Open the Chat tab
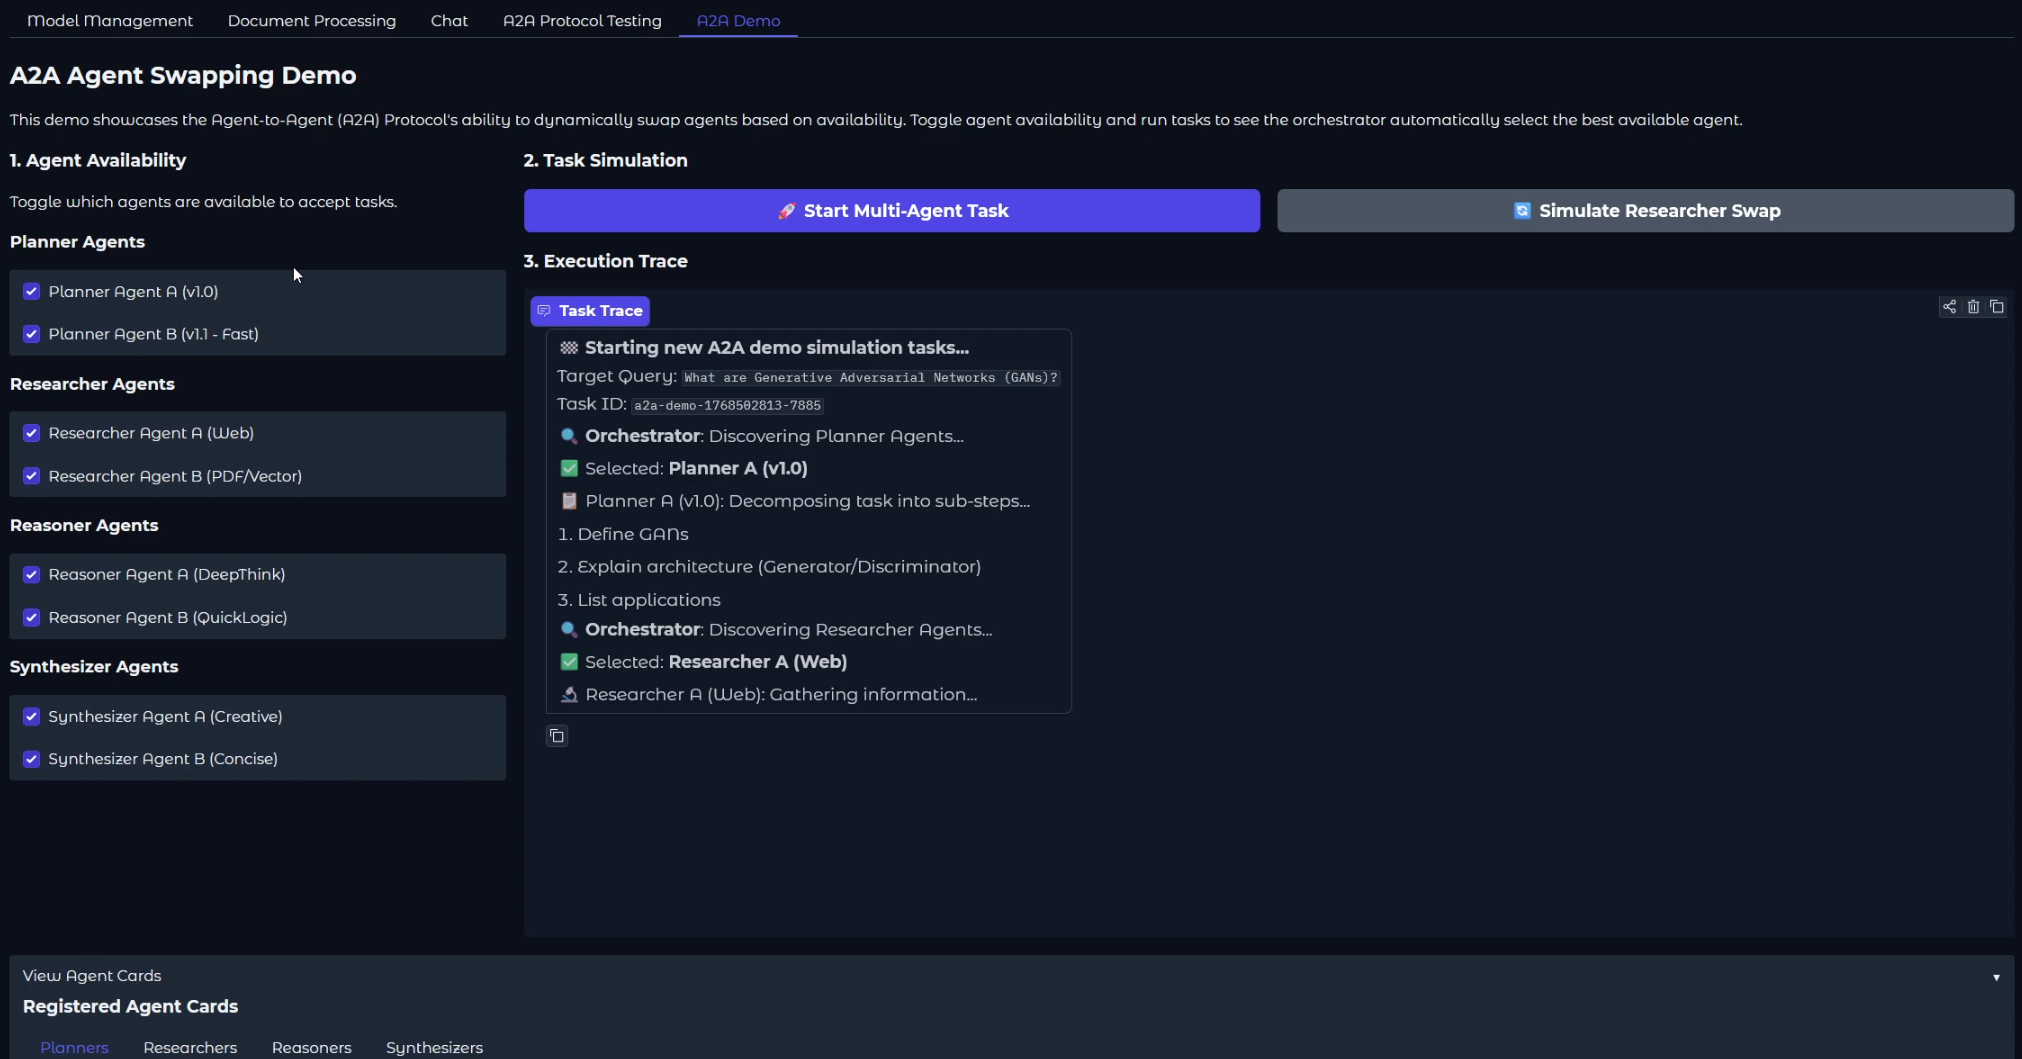Image resolution: width=2022 pixels, height=1059 pixels. click(x=450, y=20)
